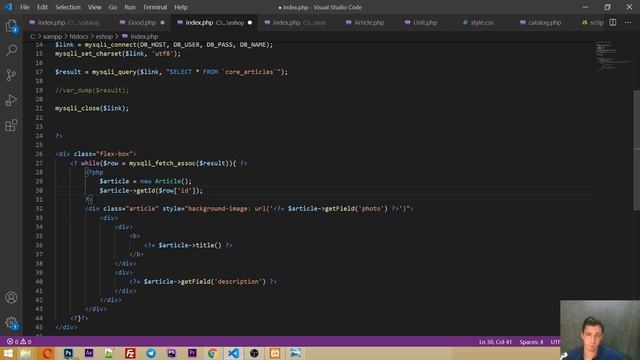Close unsaved index.php eshop tab dot
This screenshot has width=640, height=360.
(250, 22)
